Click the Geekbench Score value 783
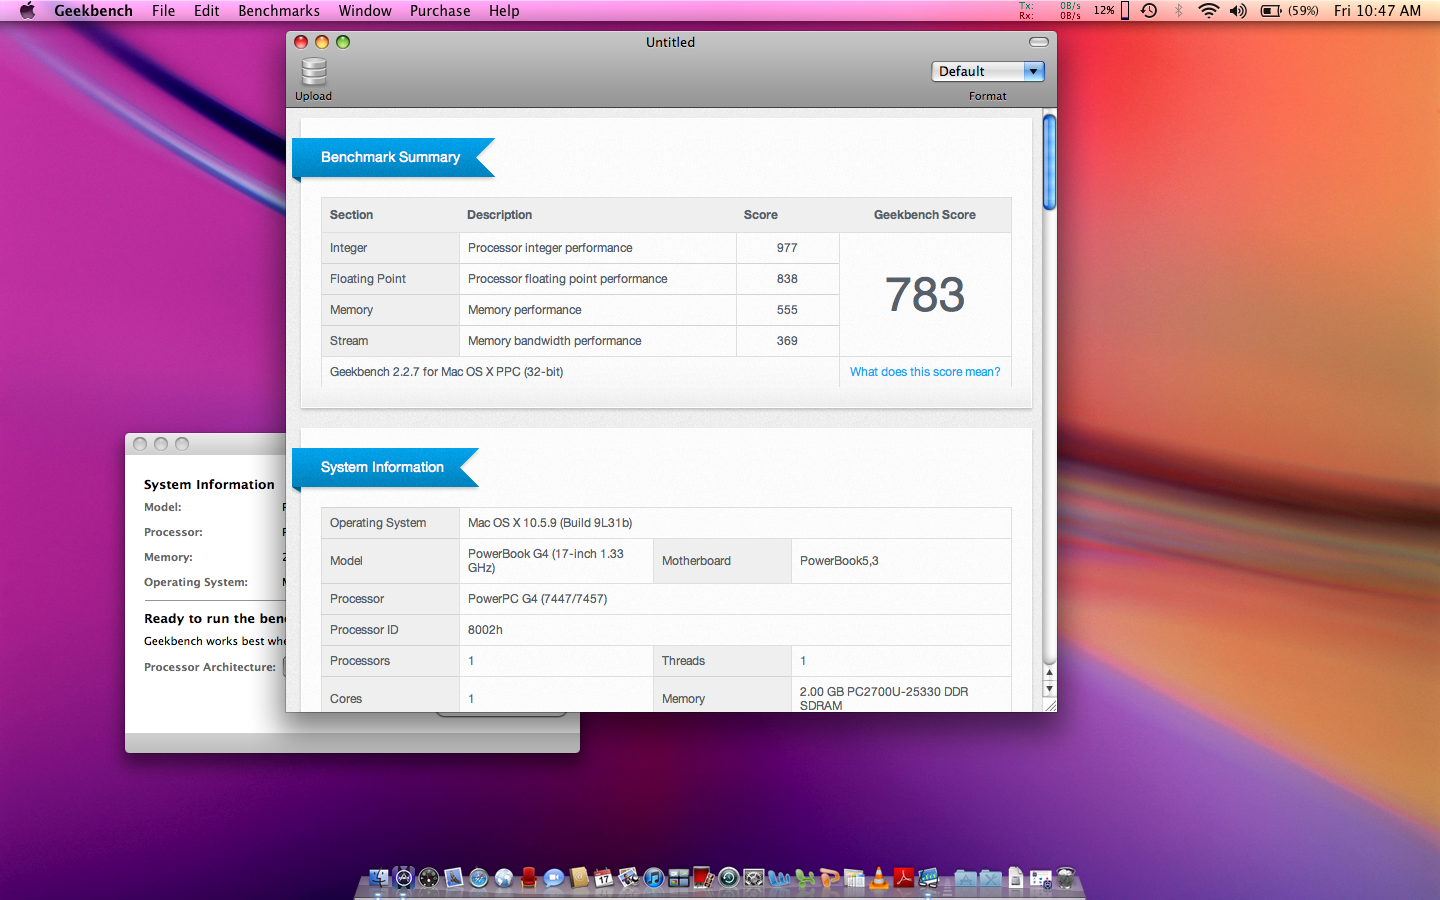Viewport: 1440px width, 900px height. pos(925,295)
